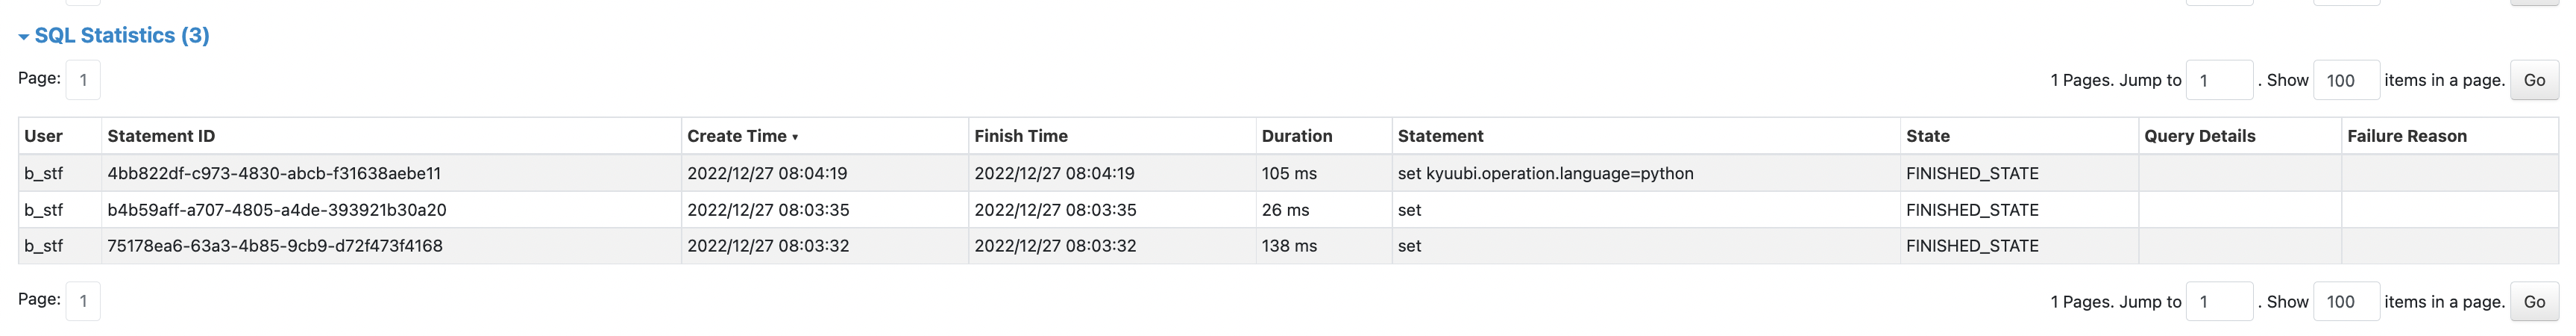Click the Create Time sort arrow icon
The image size is (2576, 336).
795,138
